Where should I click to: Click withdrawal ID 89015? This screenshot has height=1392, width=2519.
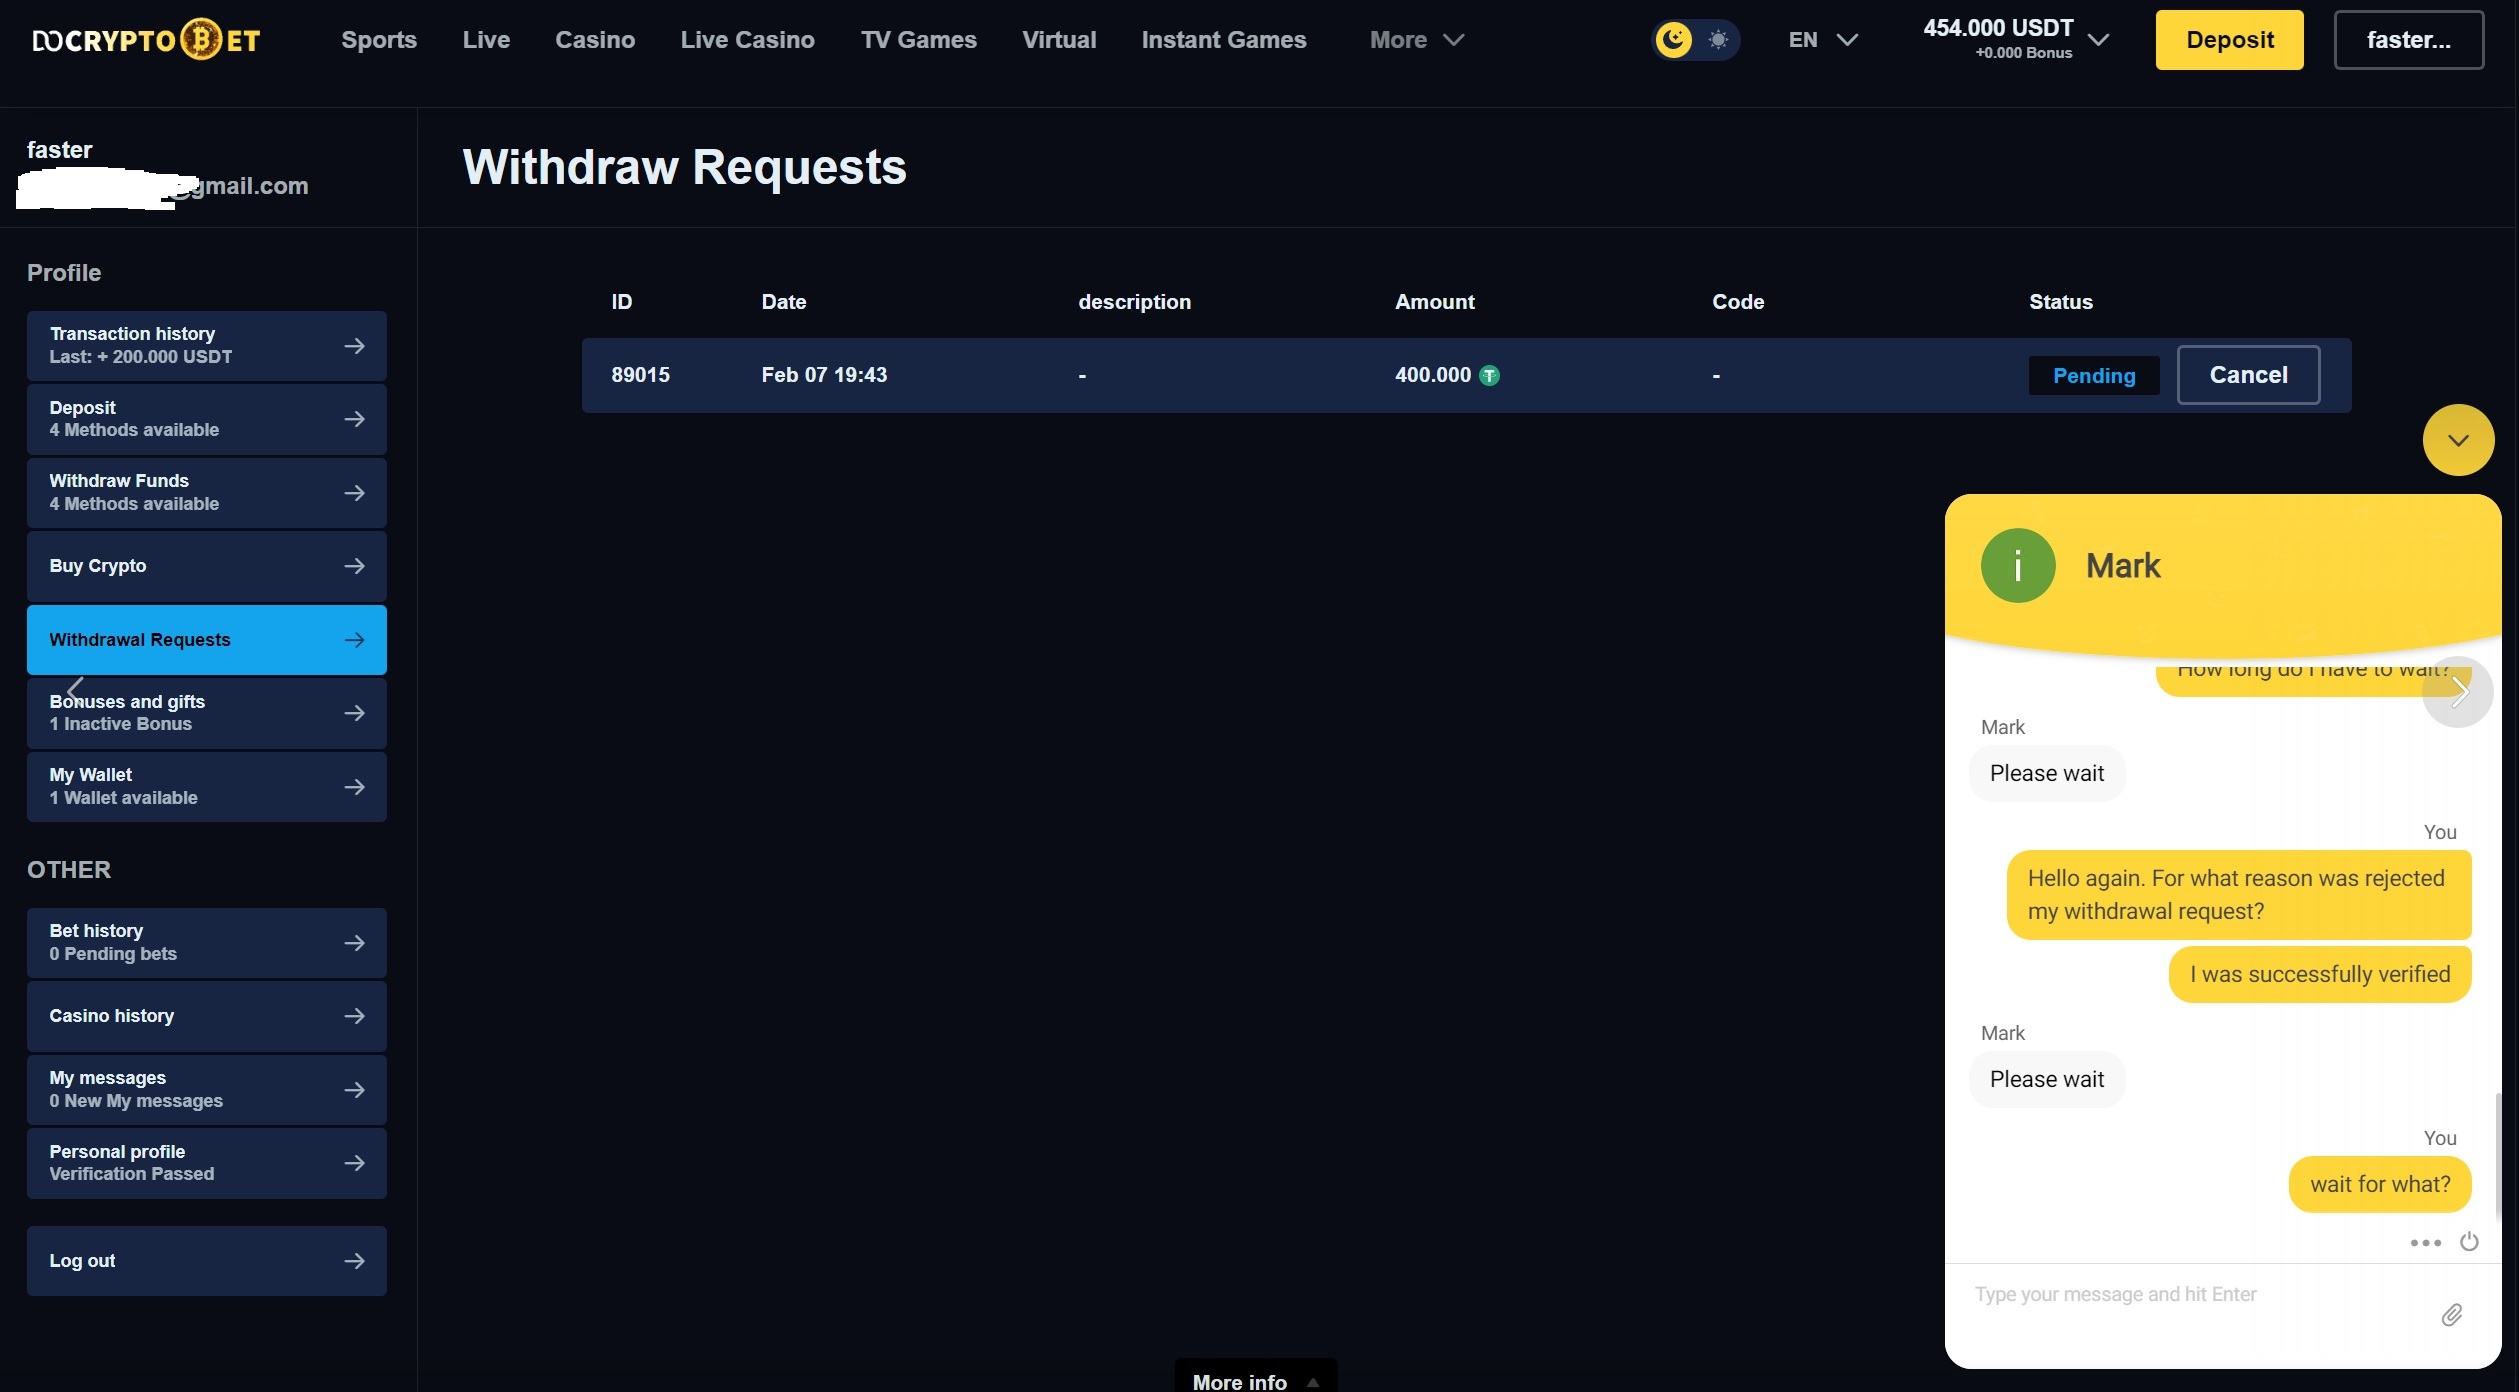[640, 375]
